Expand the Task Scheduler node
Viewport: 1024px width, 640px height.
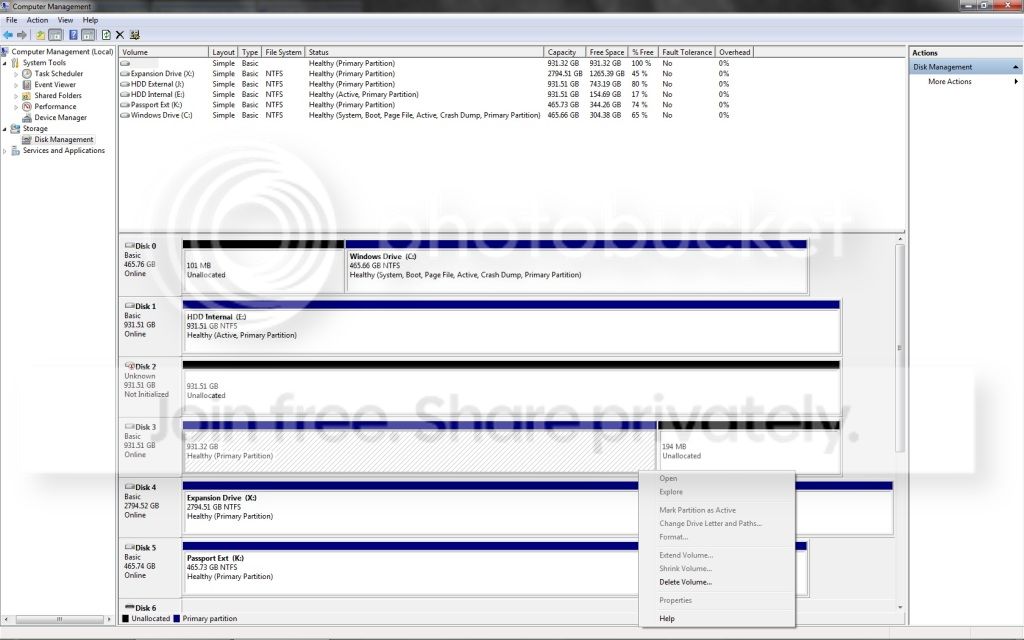tap(16, 74)
